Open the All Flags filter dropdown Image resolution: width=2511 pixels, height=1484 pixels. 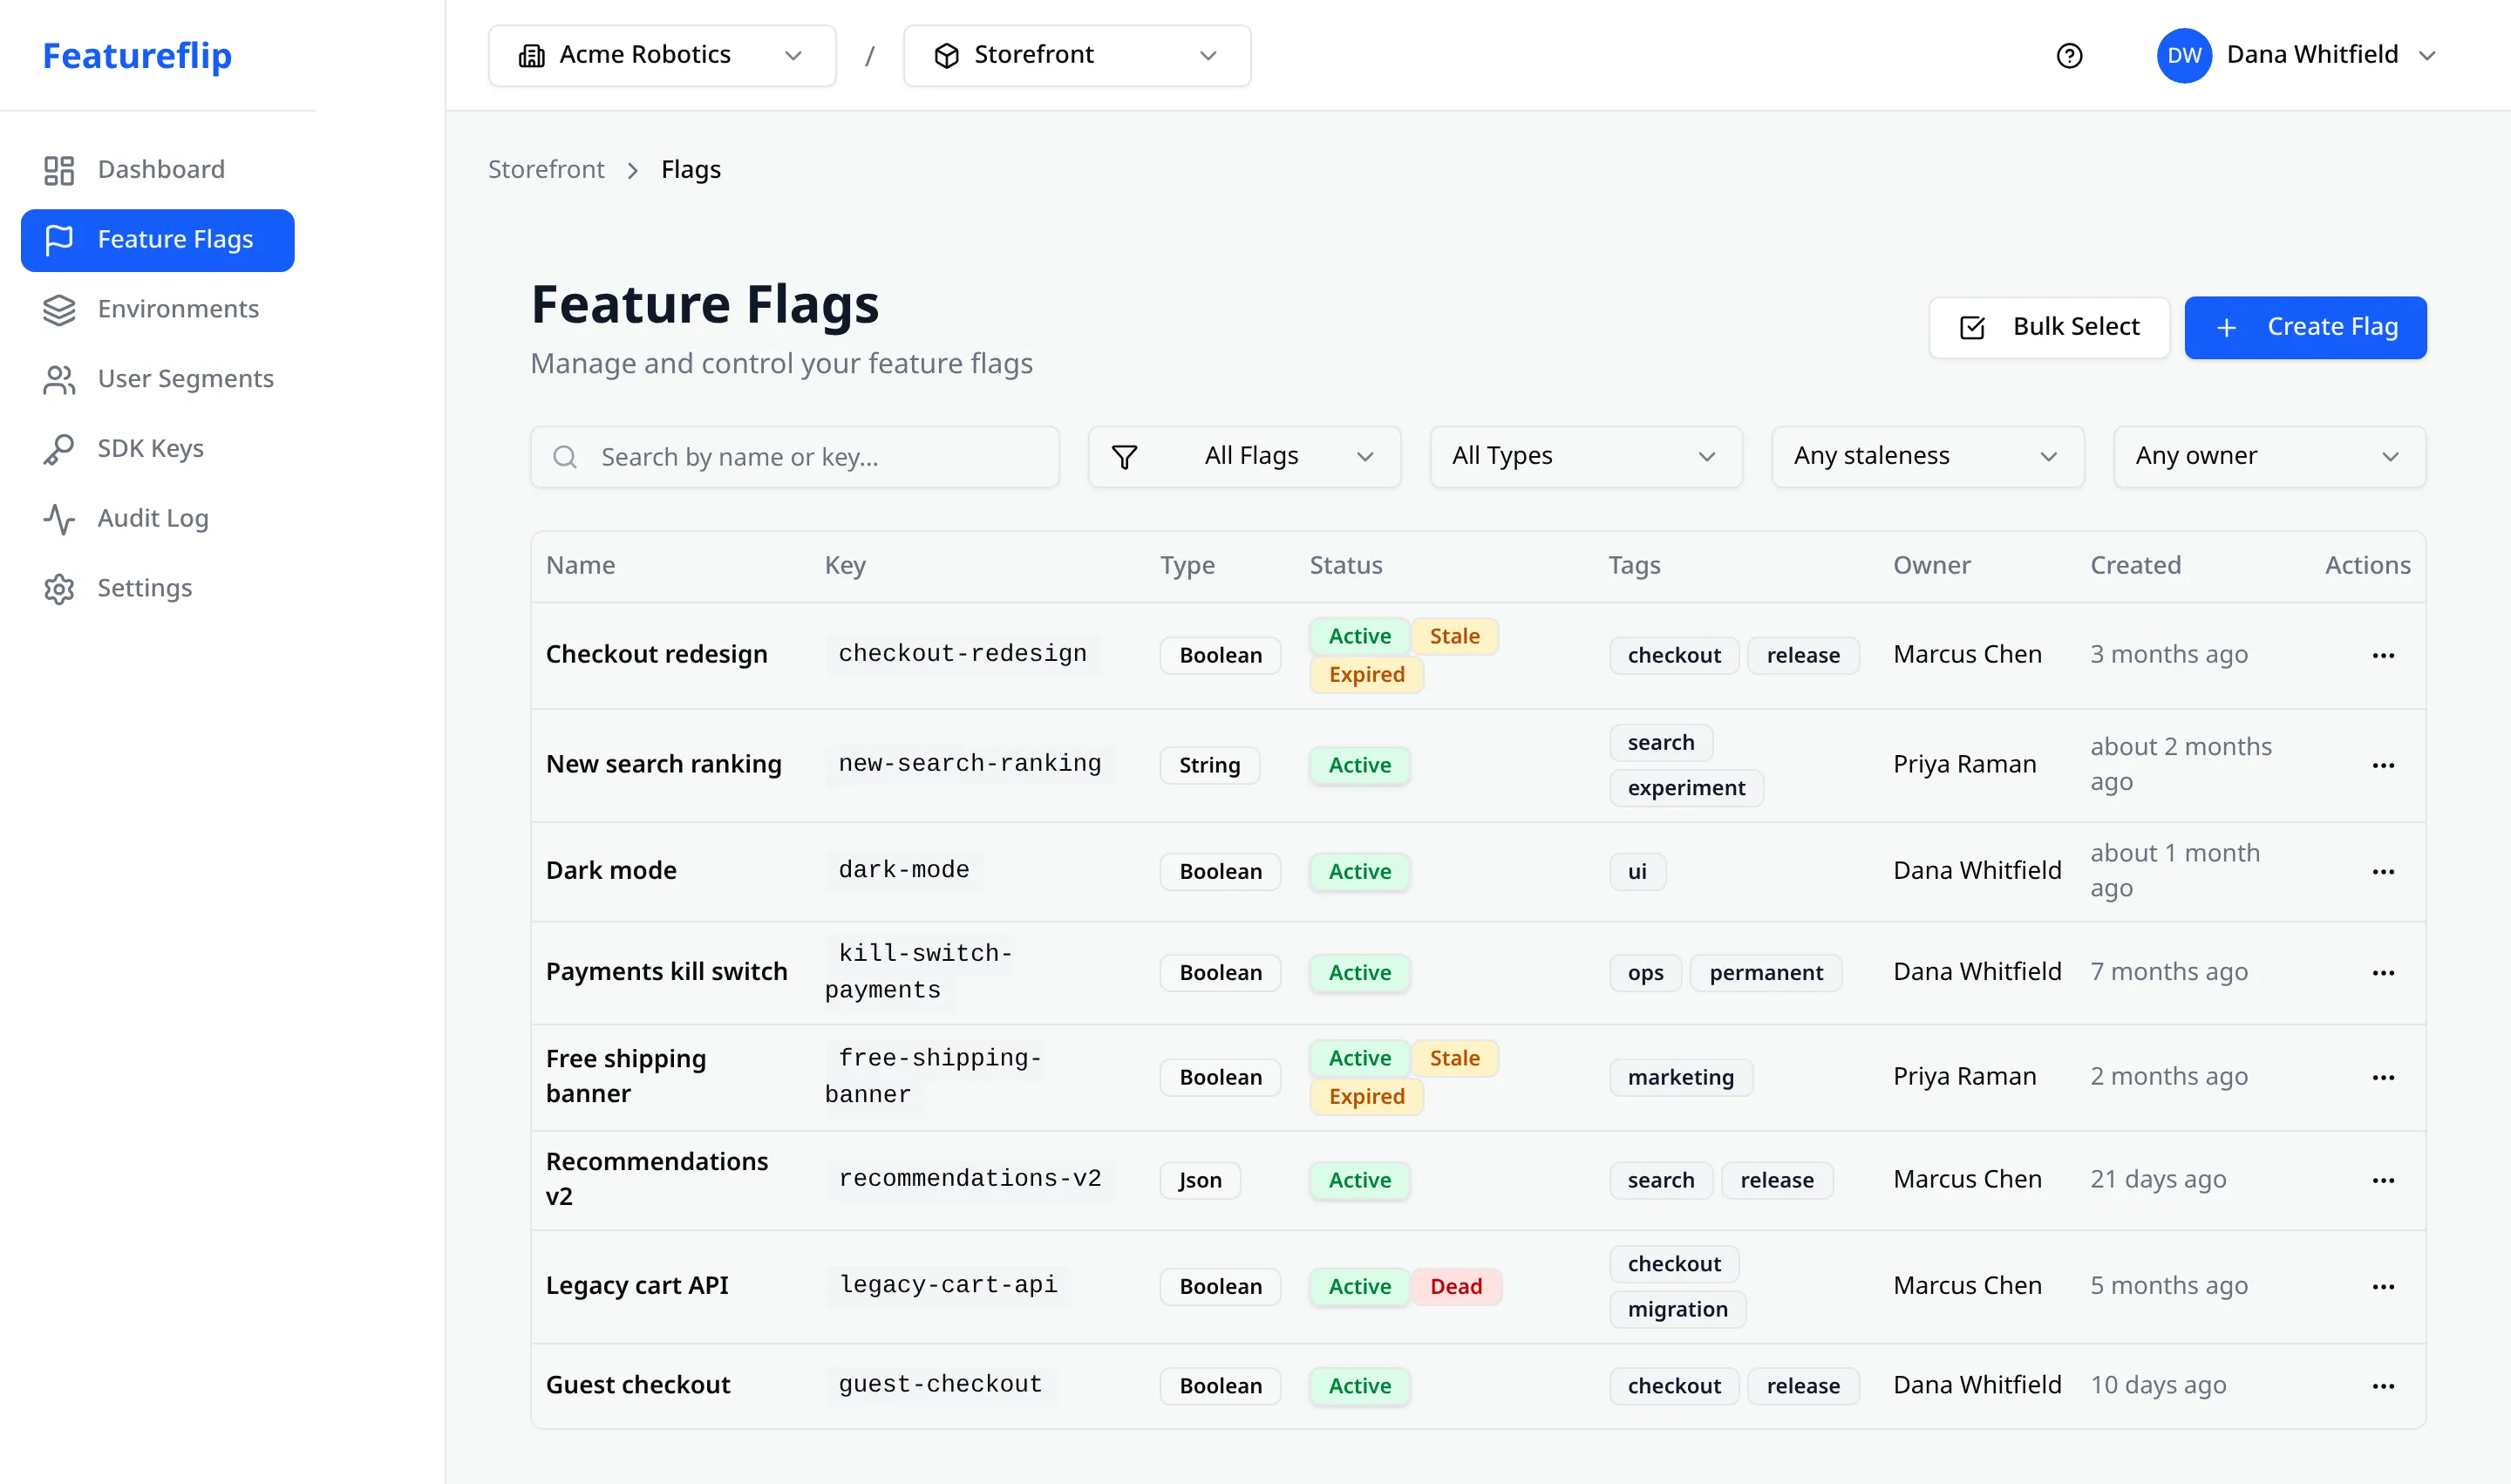(1244, 457)
